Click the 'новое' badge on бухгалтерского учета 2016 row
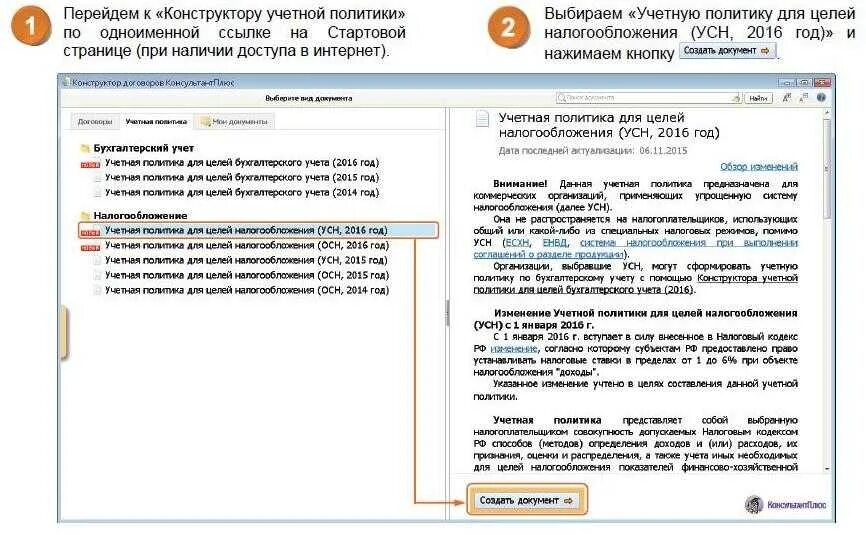The height and width of the screenshot is (535, 866). 91,165
